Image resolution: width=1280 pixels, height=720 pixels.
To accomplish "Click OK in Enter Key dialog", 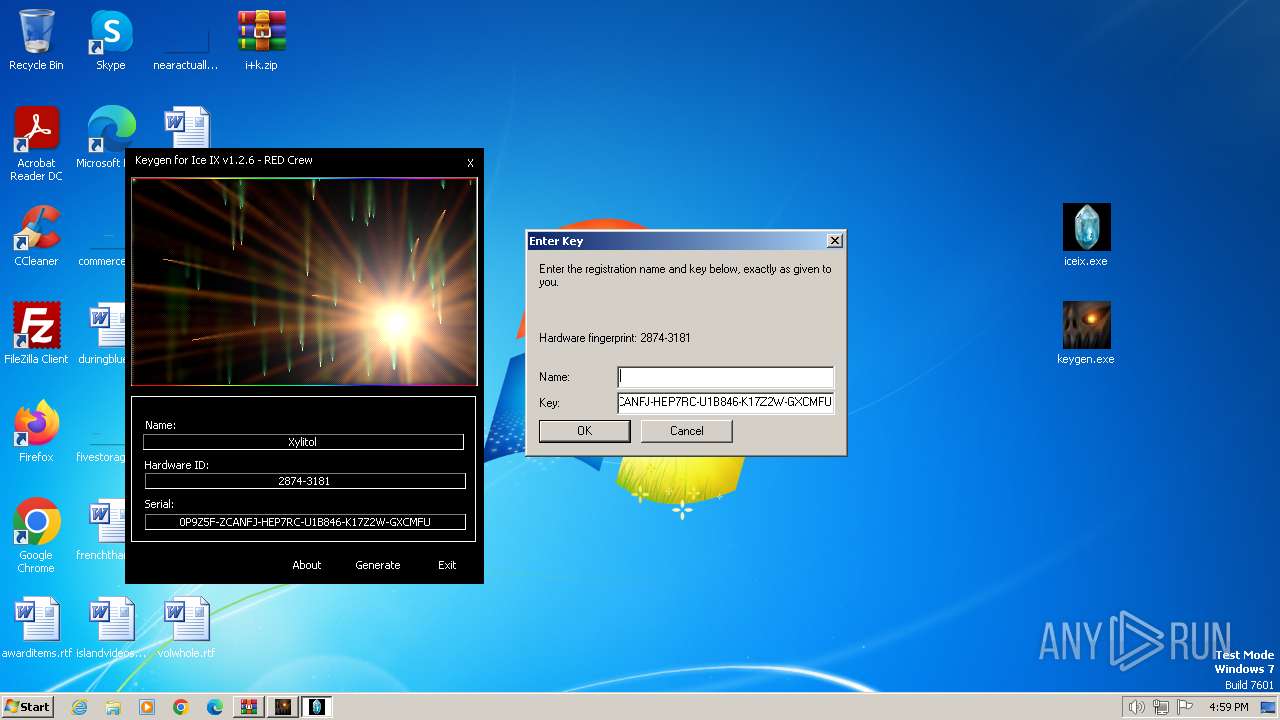I will pos(585,431).
